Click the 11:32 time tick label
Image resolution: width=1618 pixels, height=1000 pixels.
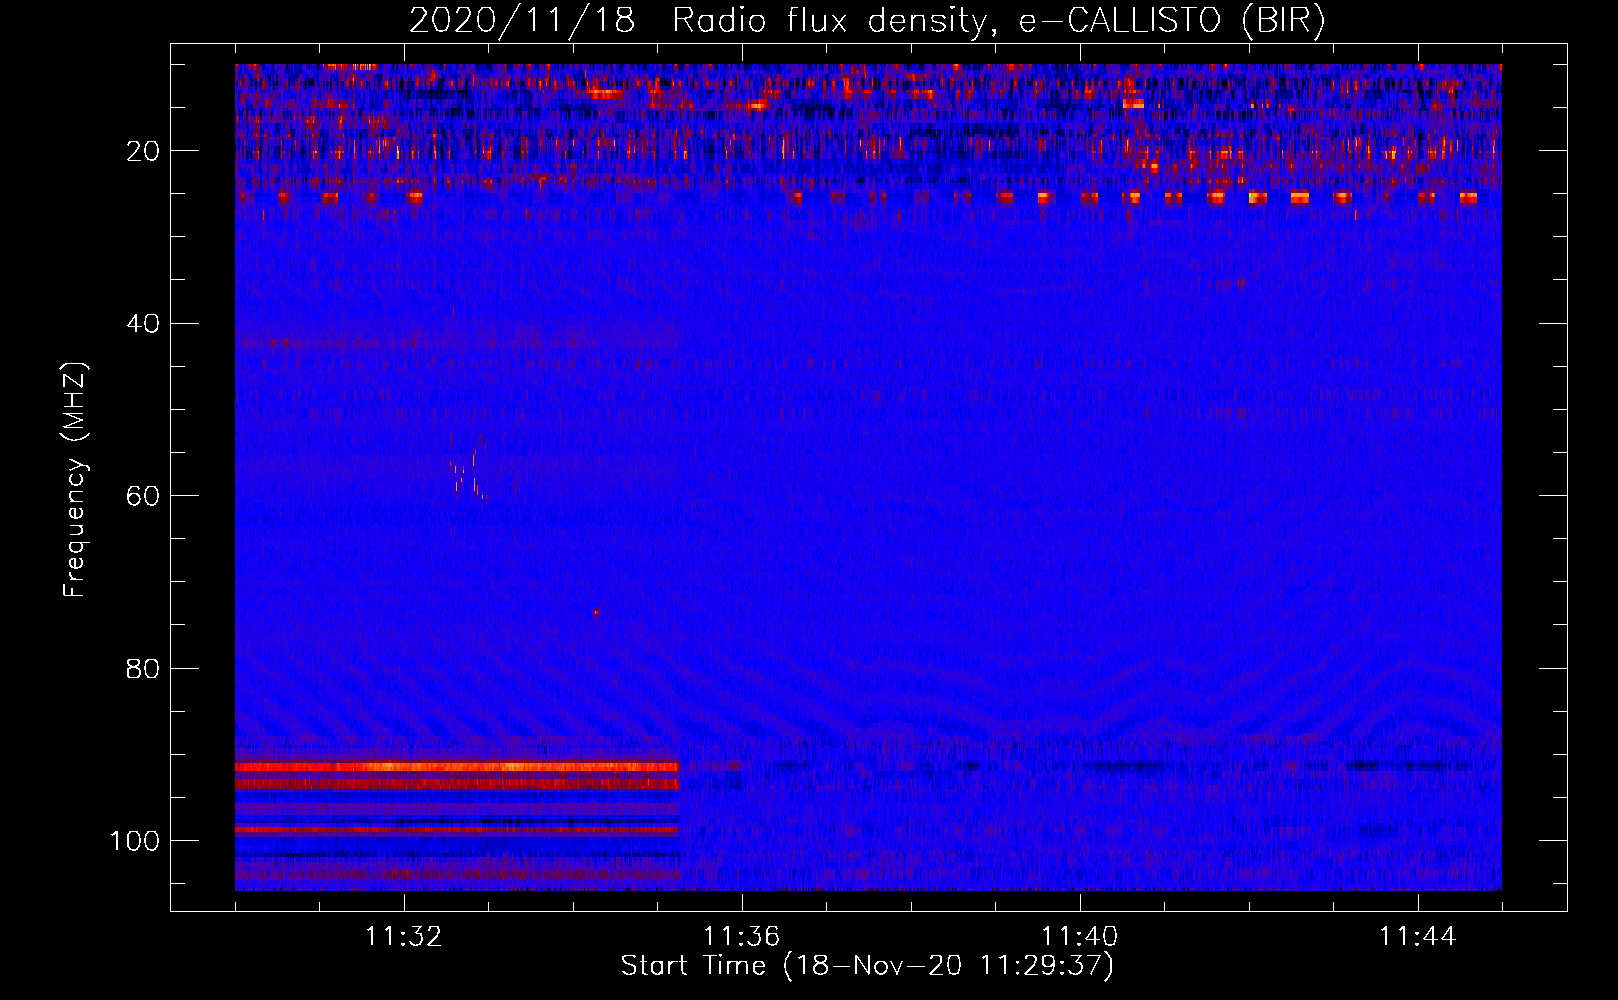pos(404,937)
